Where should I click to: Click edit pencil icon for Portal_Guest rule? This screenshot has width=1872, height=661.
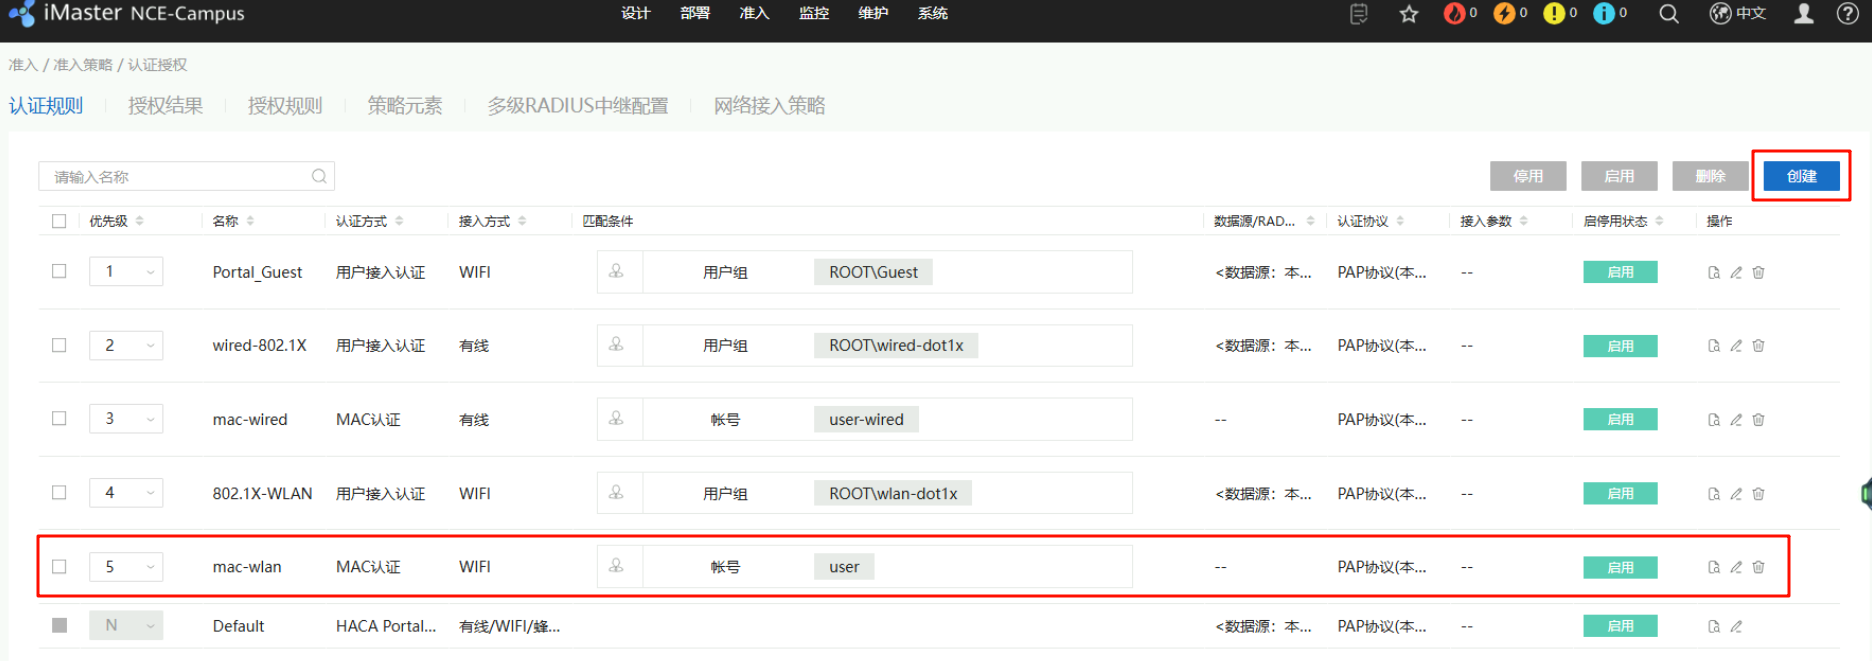click(x=1736, y=273)
